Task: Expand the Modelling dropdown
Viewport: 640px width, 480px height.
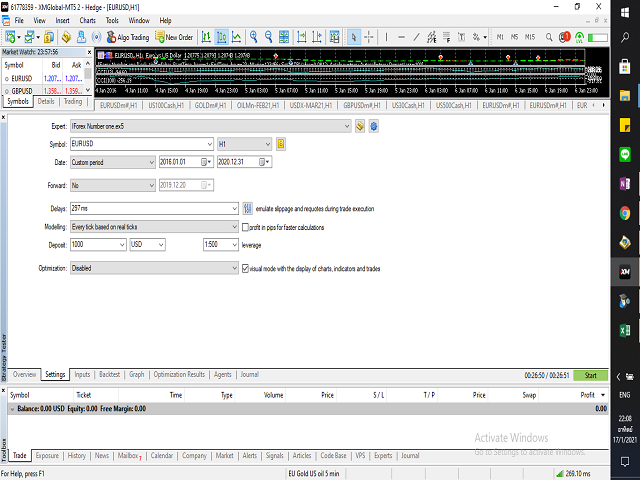Action: pyautogui.click(x=232, y=227)
